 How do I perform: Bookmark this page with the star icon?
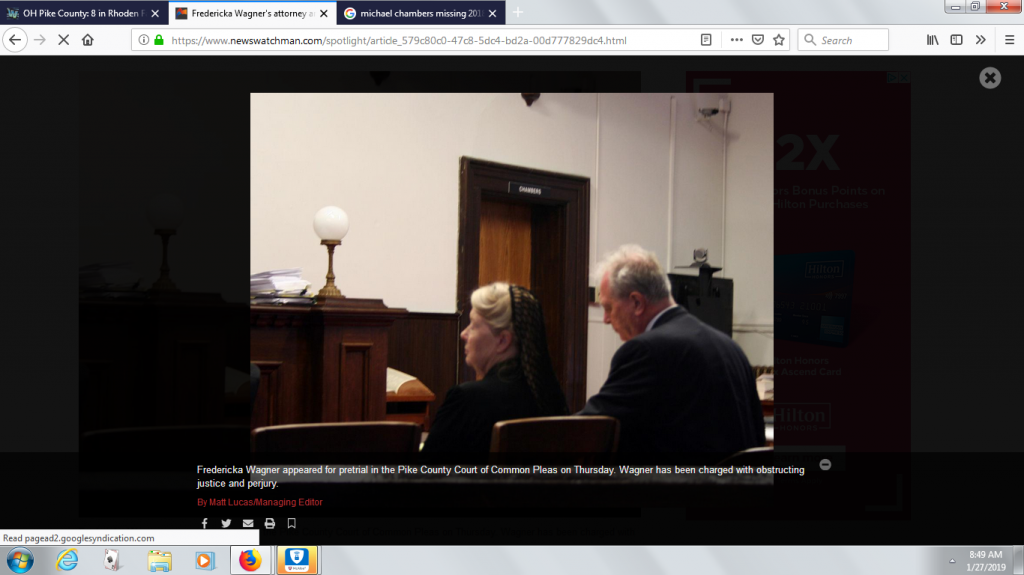click(779, 40)
